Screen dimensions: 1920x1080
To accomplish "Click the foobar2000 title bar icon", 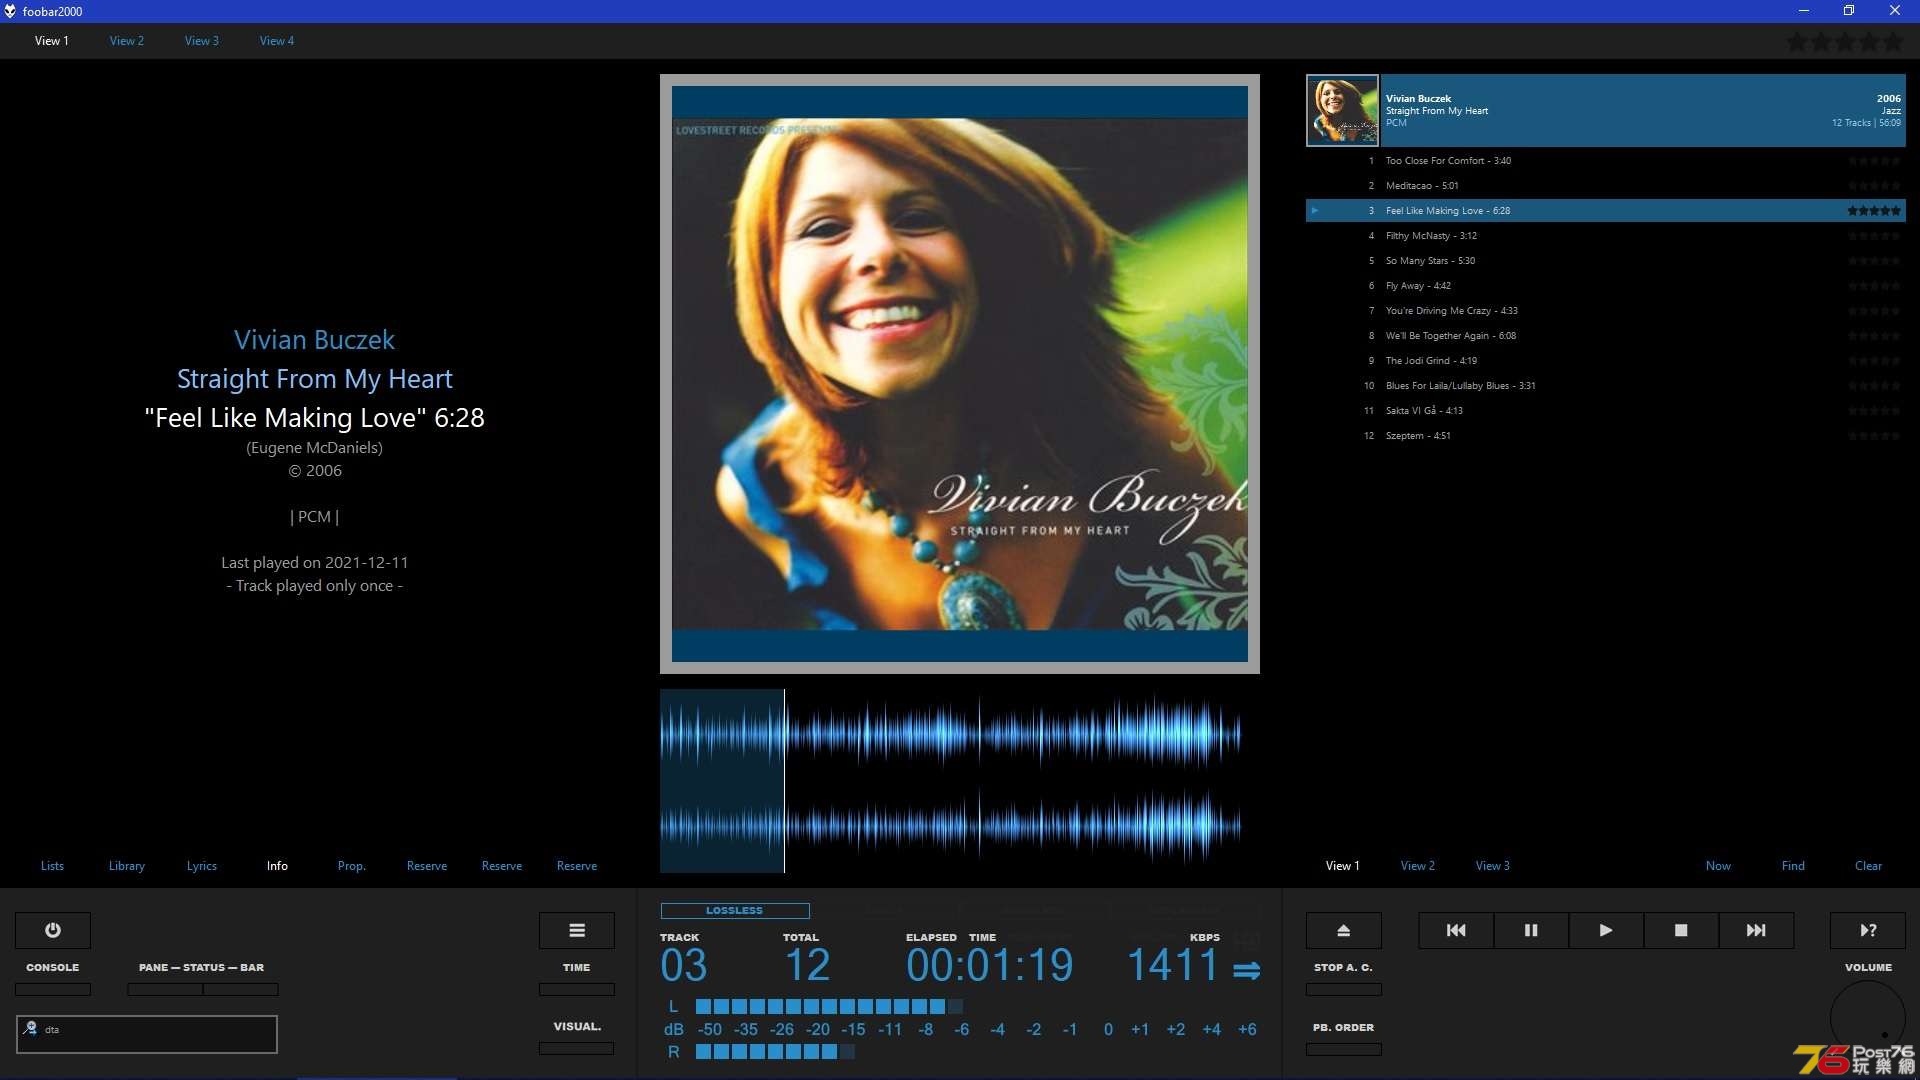I will click(x=10, y=11).
